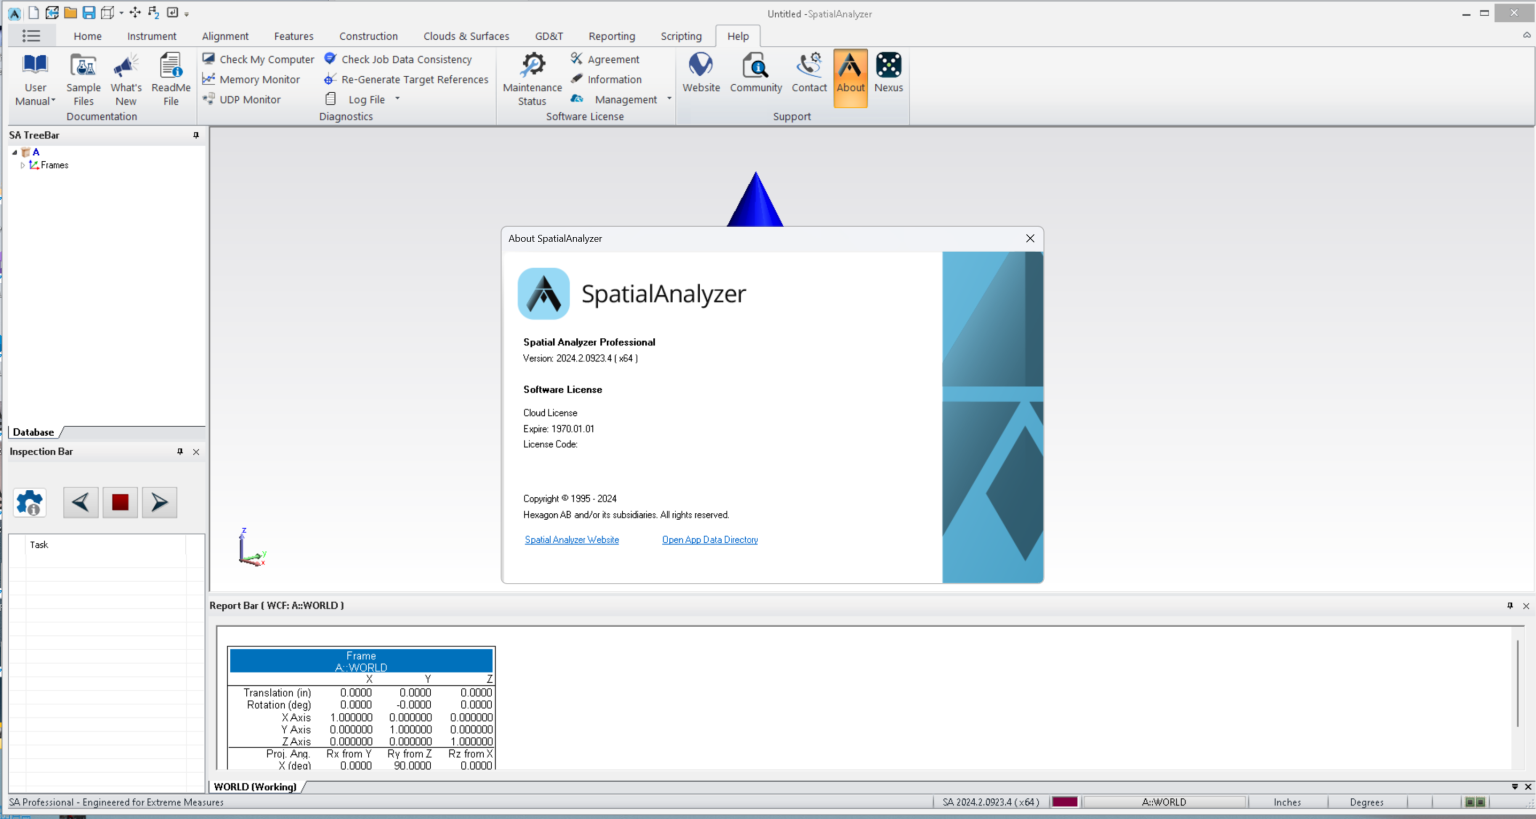This screenshot has height=819, width=1536.
Task: Open the Clouds & Surfaces tab
Action: (x=466, y=36)
